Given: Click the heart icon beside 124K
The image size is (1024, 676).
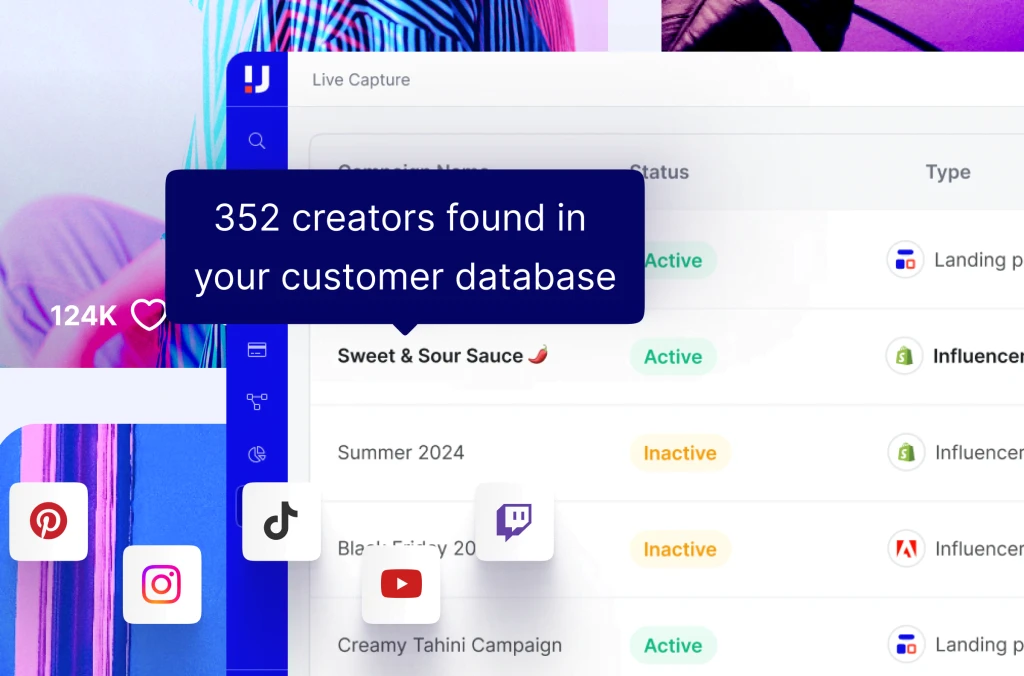Looking at the screenshot, I should (x=149, y=315).
